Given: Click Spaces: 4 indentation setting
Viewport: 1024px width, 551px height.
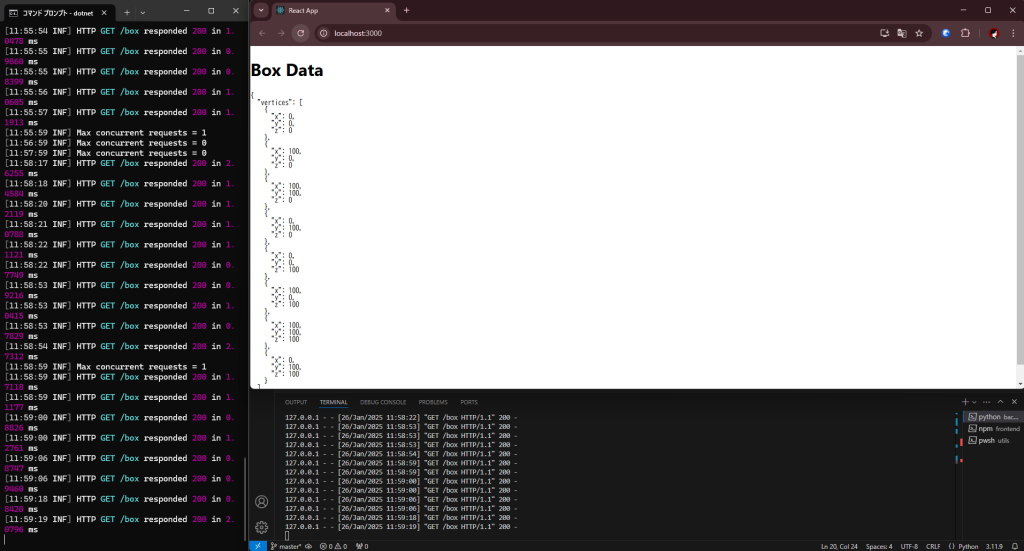Looking at the screenshot, I should point(879,546).
